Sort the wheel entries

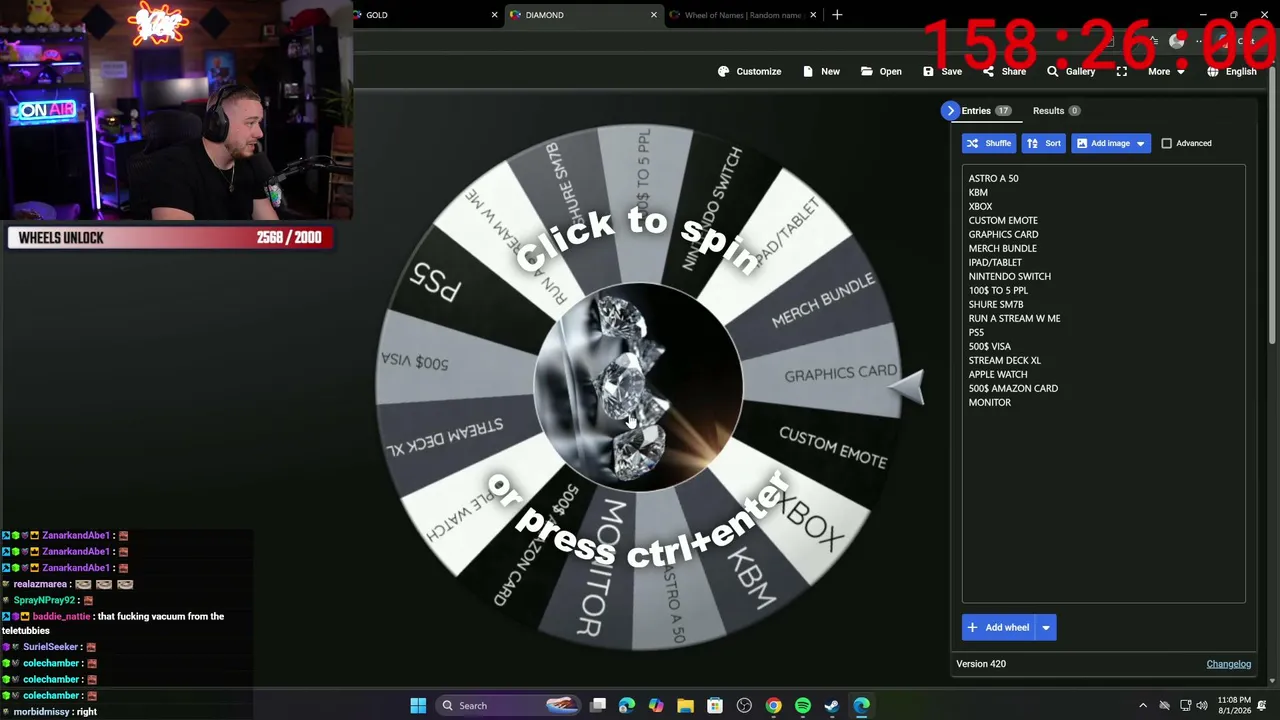1043,143
